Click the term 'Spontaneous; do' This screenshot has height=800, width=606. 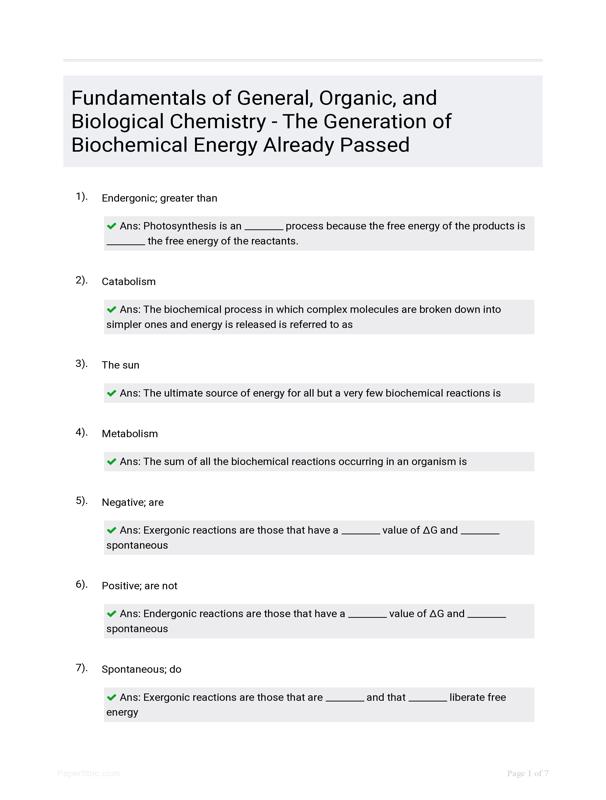tap(141, 669)
